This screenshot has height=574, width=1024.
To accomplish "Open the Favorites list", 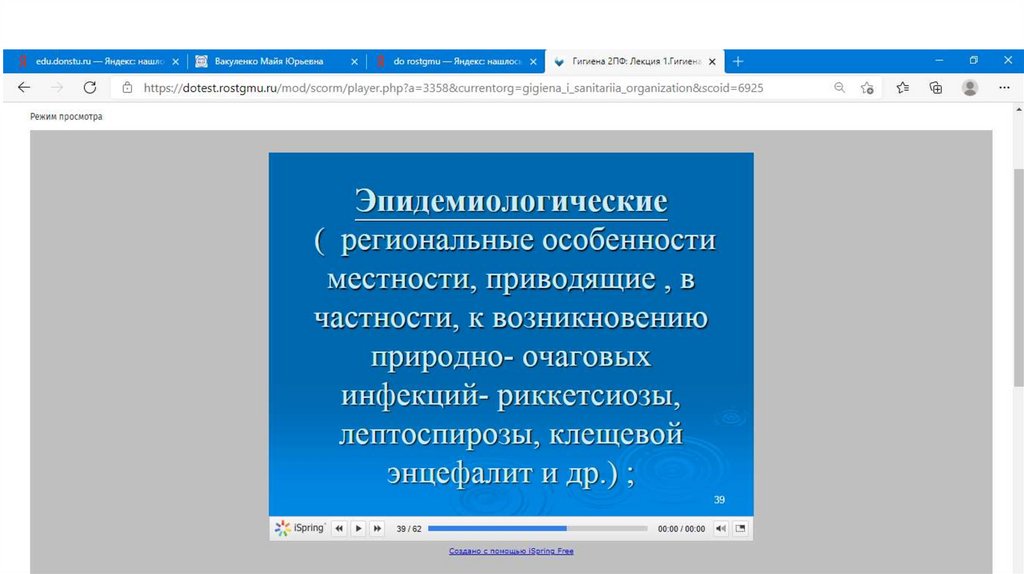I will (903, 88).
